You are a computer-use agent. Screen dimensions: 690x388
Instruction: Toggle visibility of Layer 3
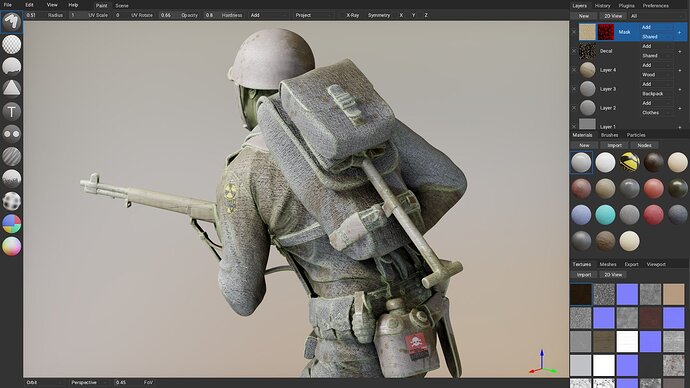point(573,89)
